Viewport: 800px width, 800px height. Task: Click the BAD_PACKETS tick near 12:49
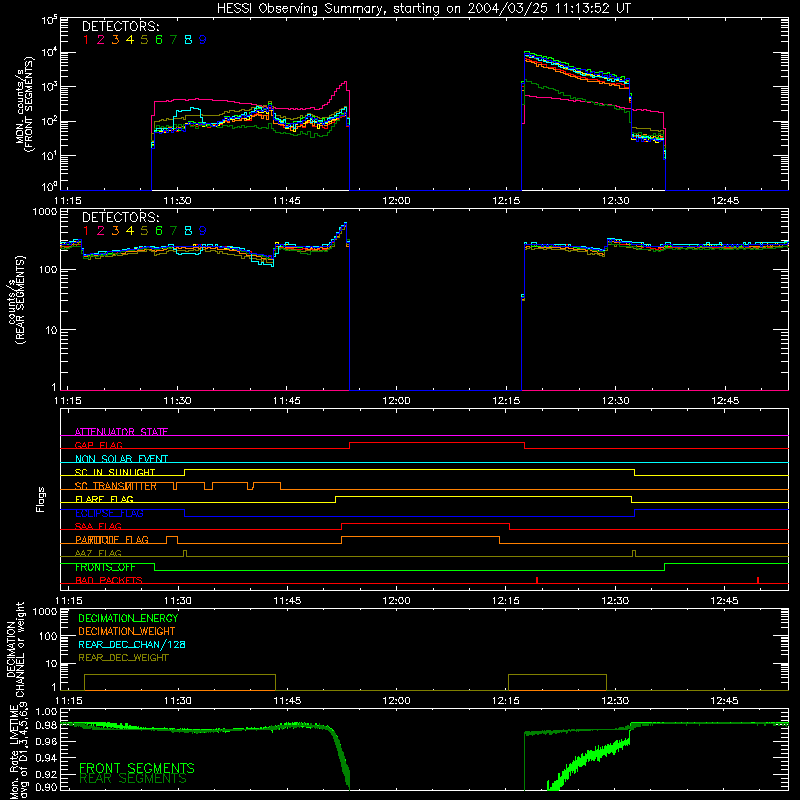(758, 580)
